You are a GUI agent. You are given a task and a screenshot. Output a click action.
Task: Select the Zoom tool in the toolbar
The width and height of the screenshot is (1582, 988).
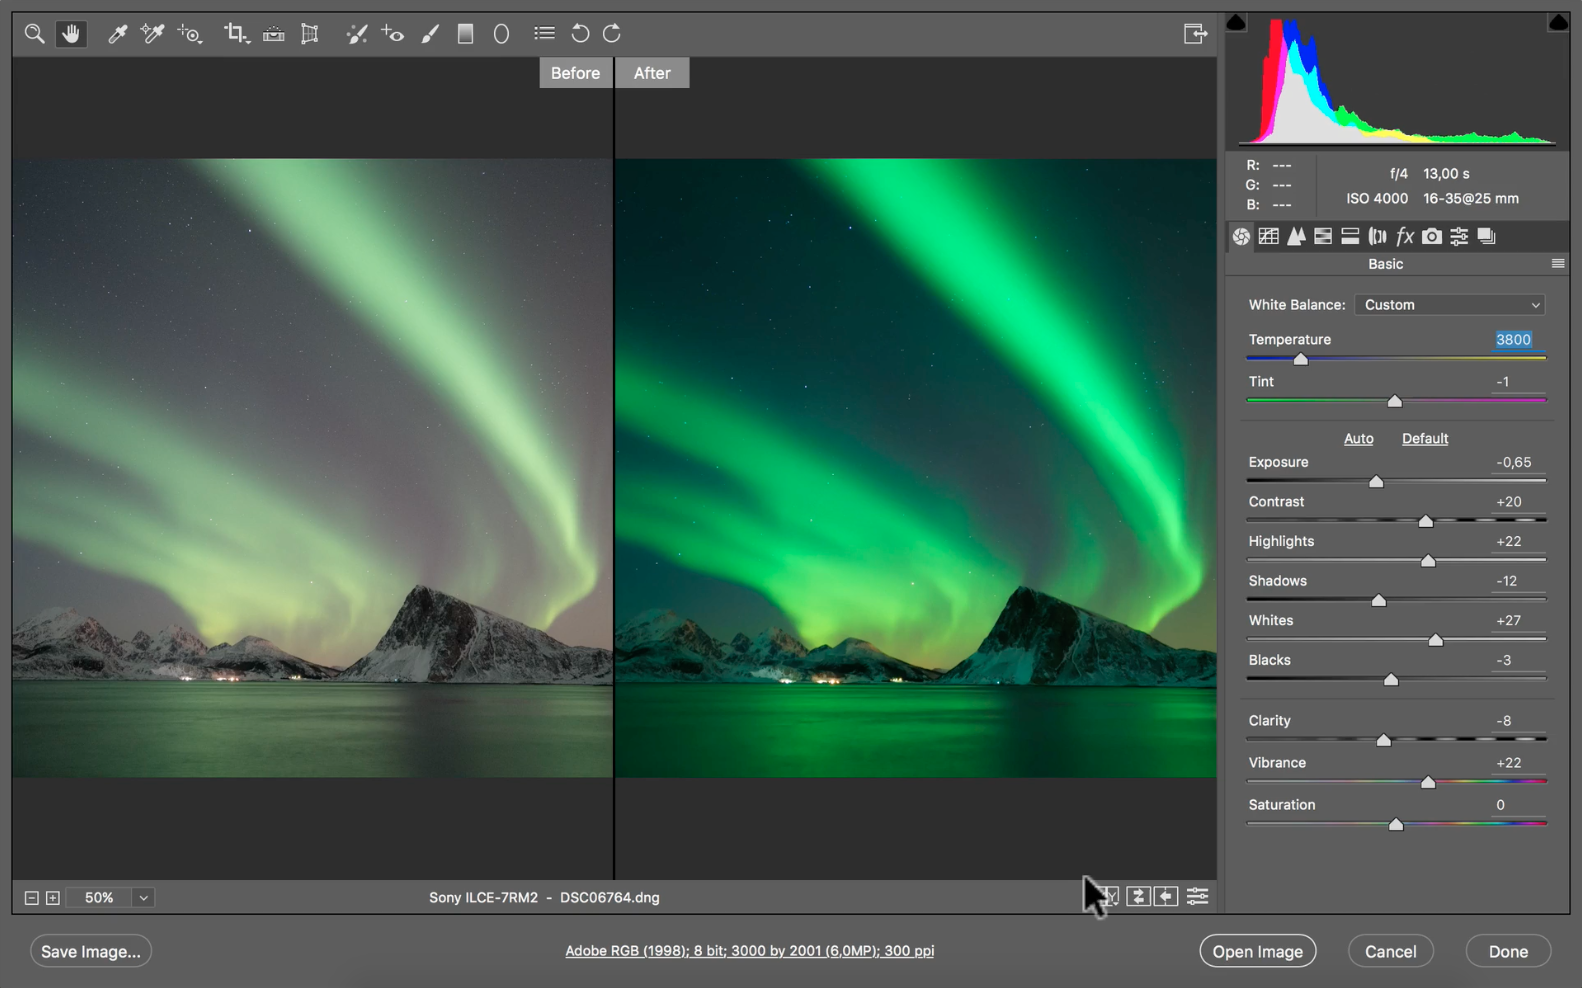click(34, 34)
